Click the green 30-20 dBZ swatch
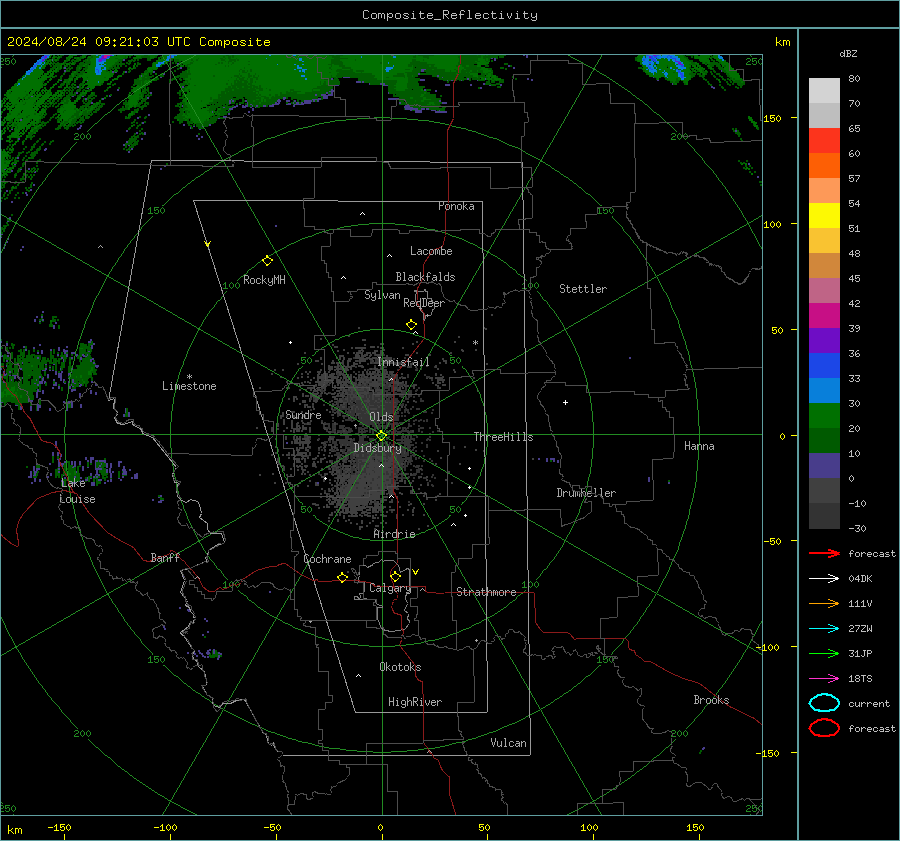Viewport: 900px width, 841px height. tap(824, 415)
